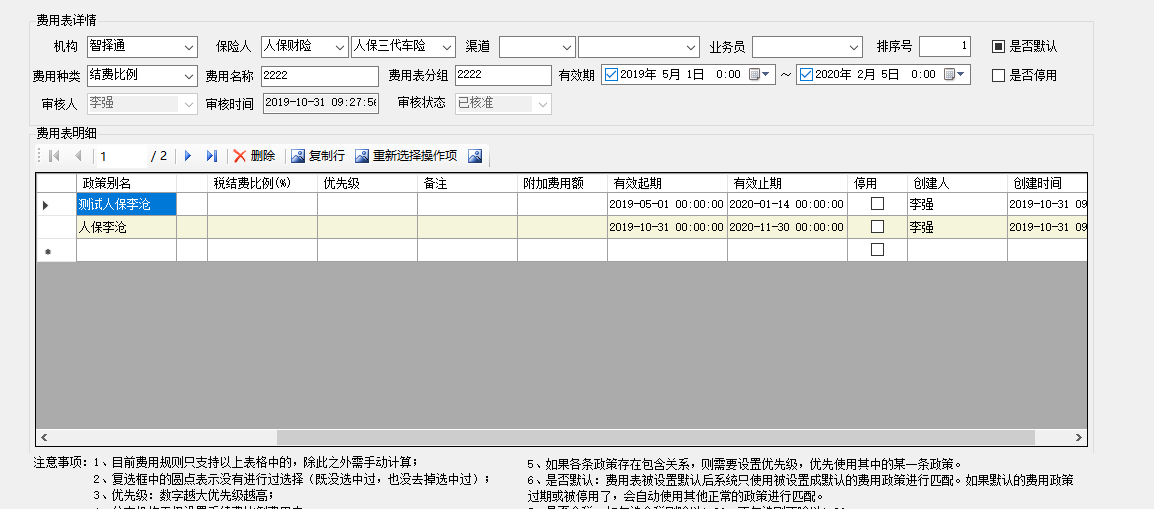Click 政策别名 column header
Screen dimensions: 1154x509
(x=127, y=183)
